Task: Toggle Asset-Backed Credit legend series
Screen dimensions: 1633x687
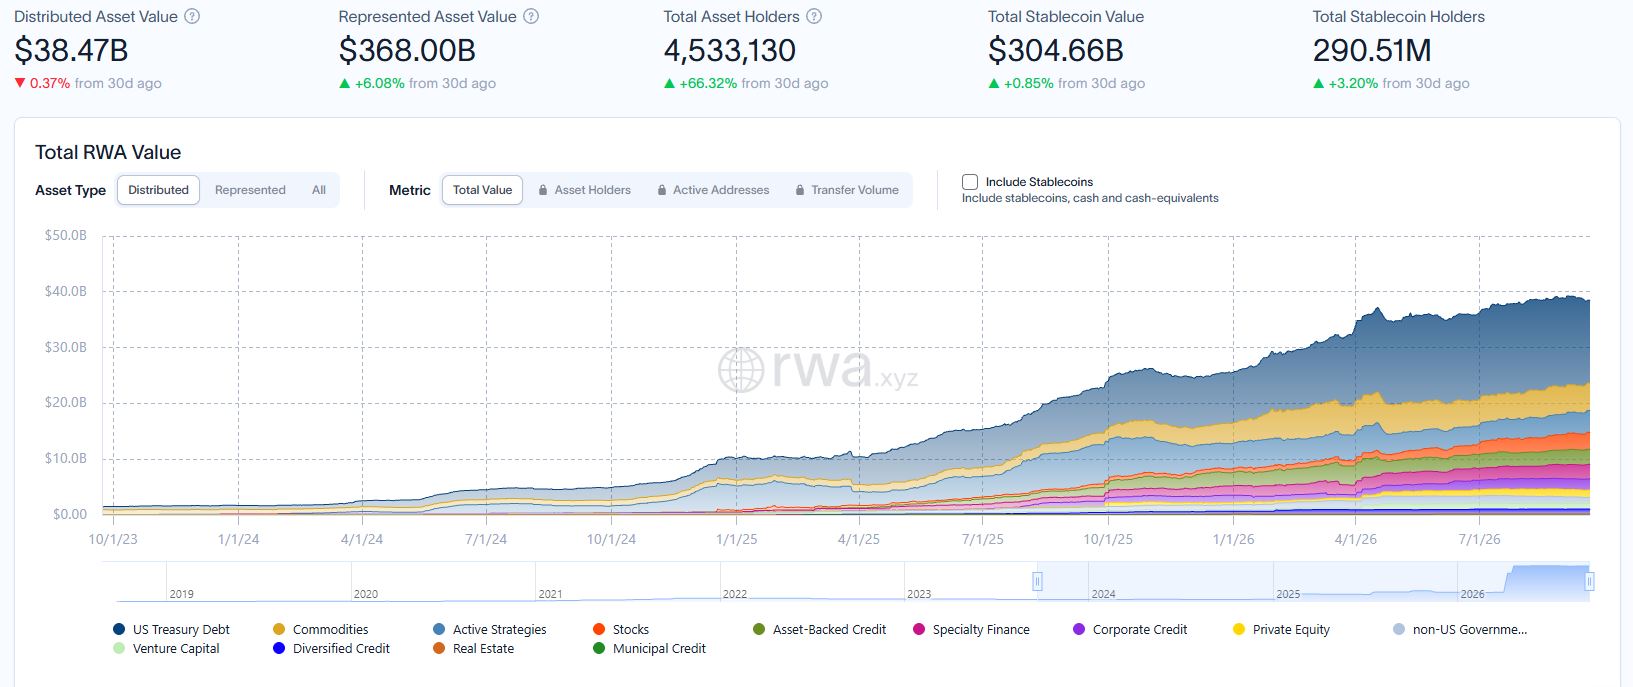Action: [x=820, y=629]
